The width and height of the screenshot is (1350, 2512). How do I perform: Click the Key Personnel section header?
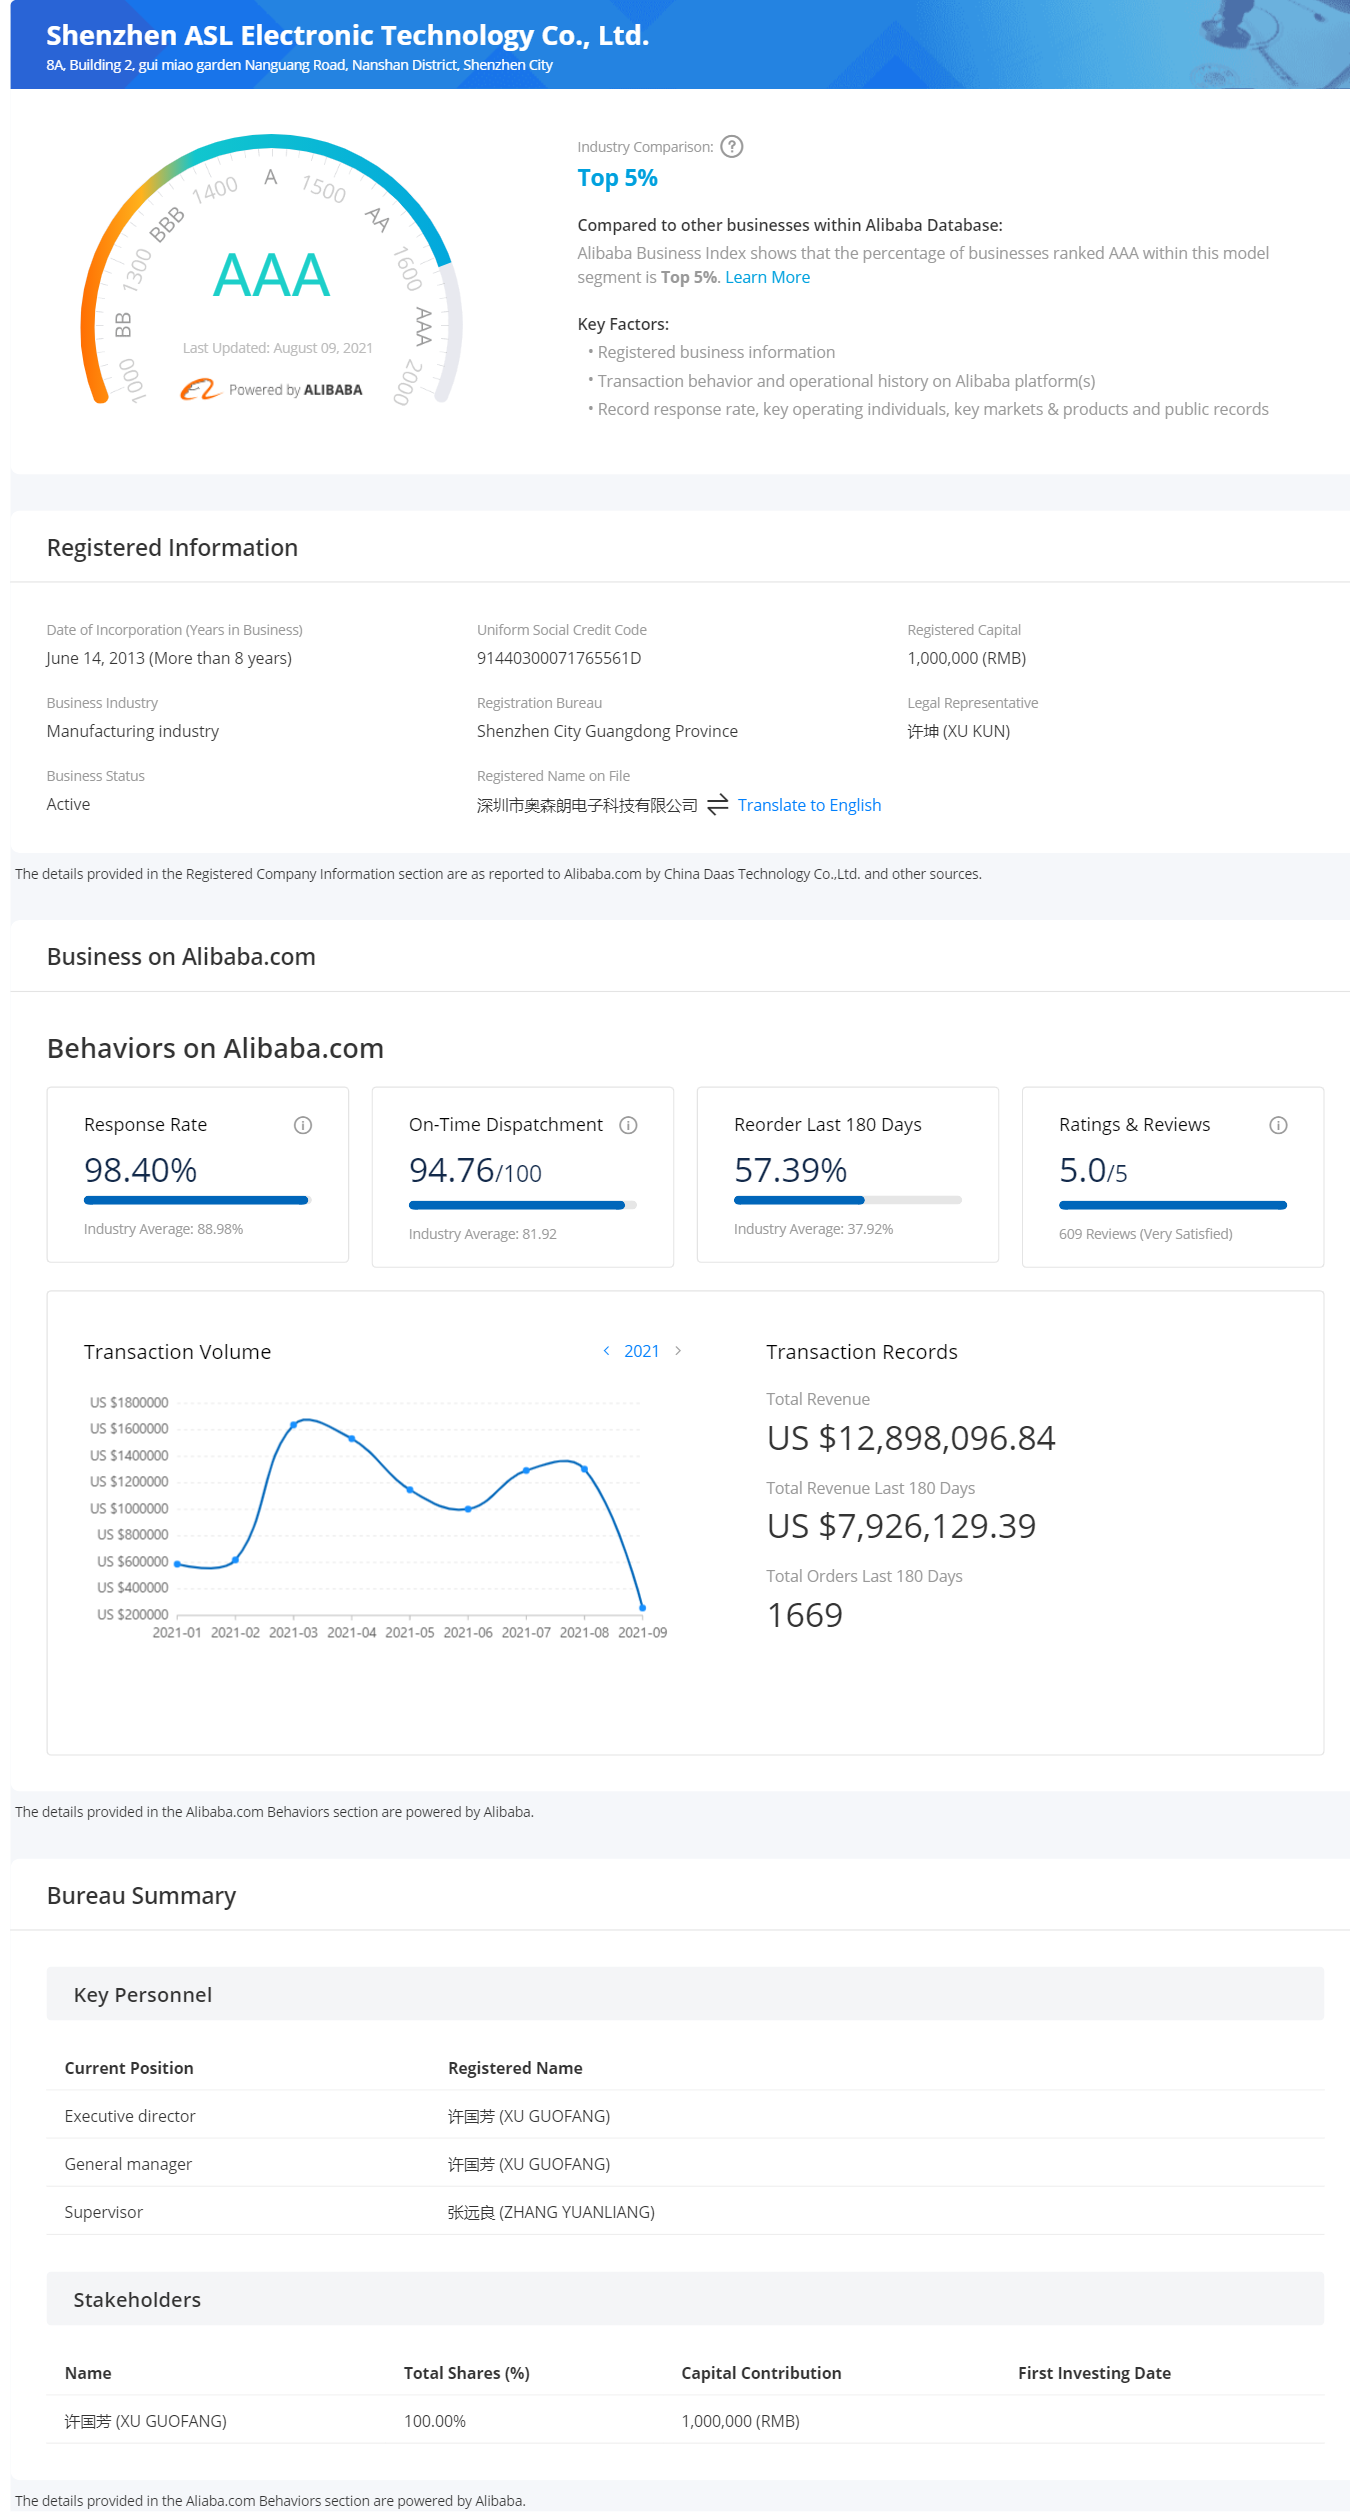point(143,1995)
